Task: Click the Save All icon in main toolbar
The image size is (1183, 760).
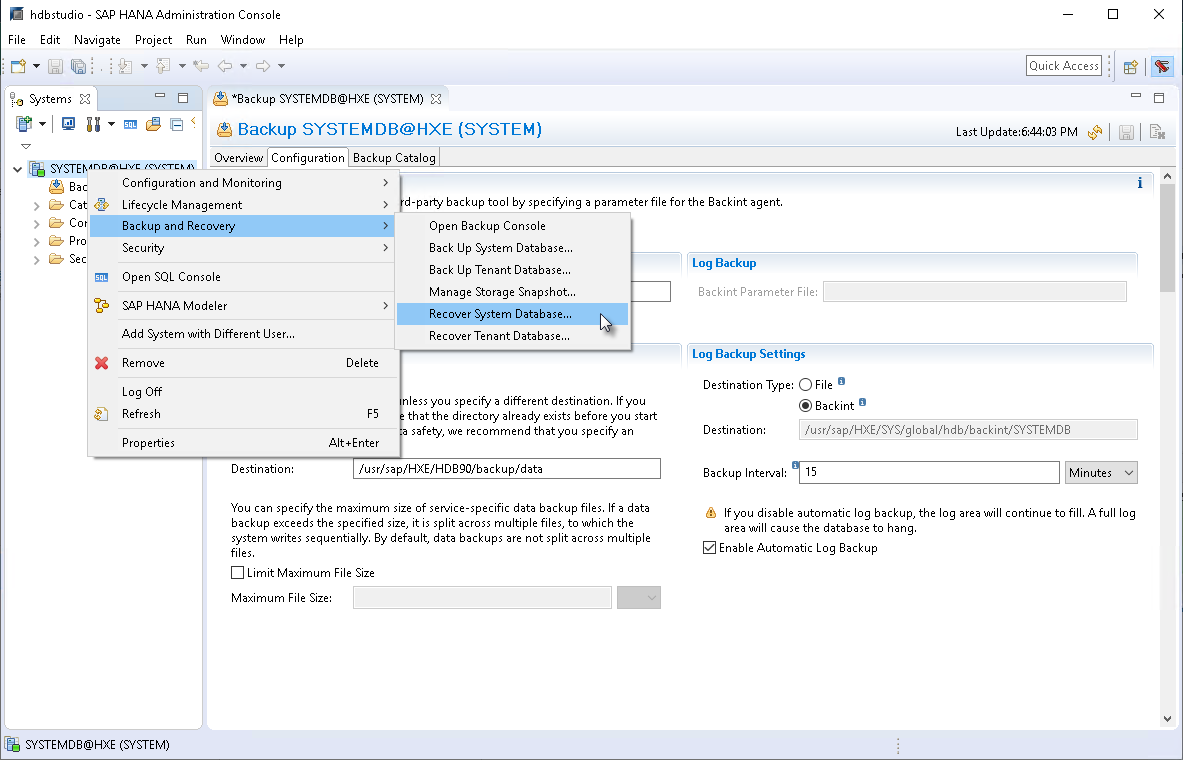Action: click(x=78, y=66)
